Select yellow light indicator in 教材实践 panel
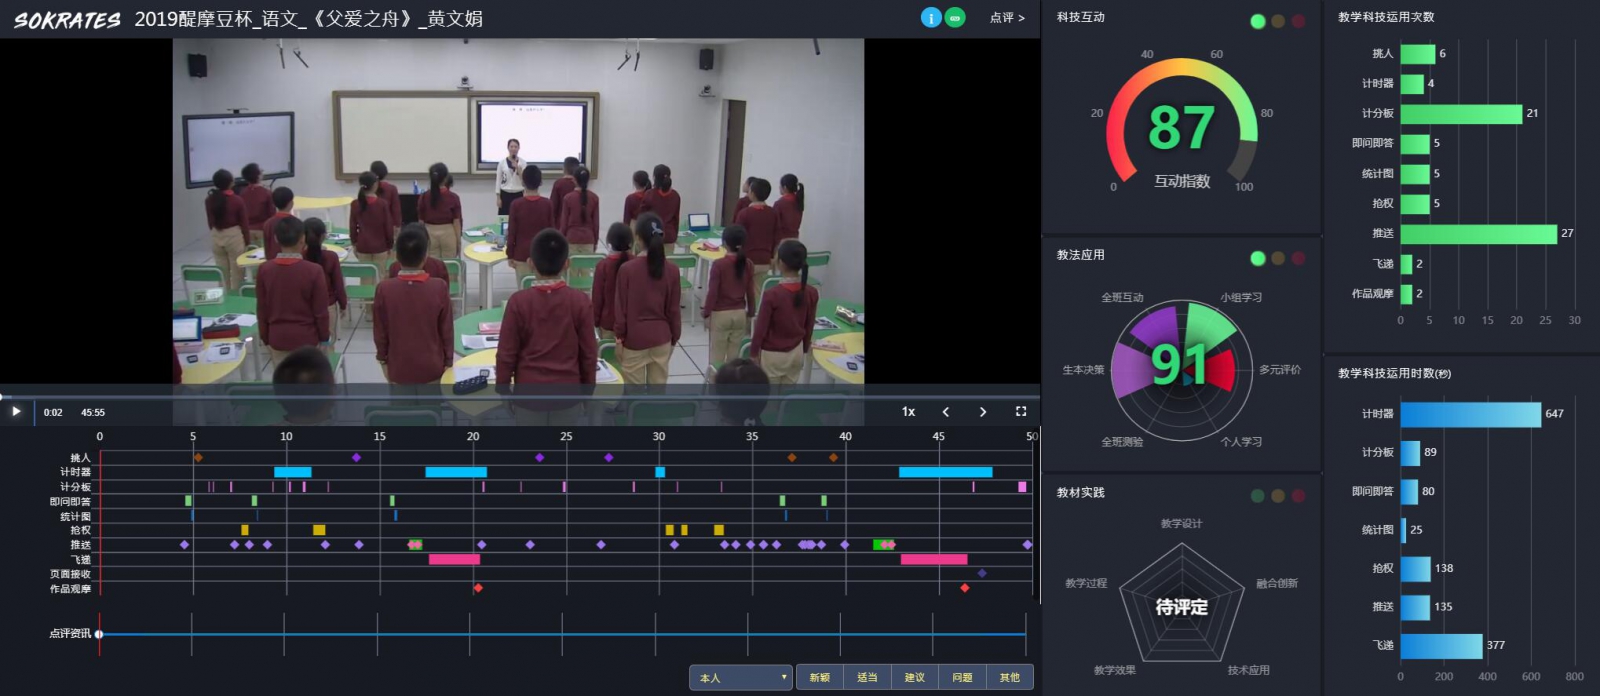 [x=1278, y=496]
